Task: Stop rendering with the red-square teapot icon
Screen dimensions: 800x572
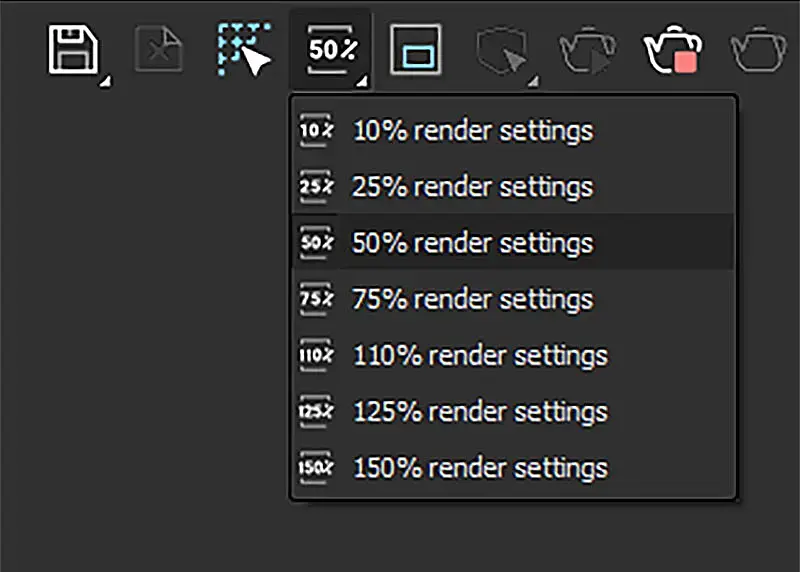Action: (x=672, y=50)
